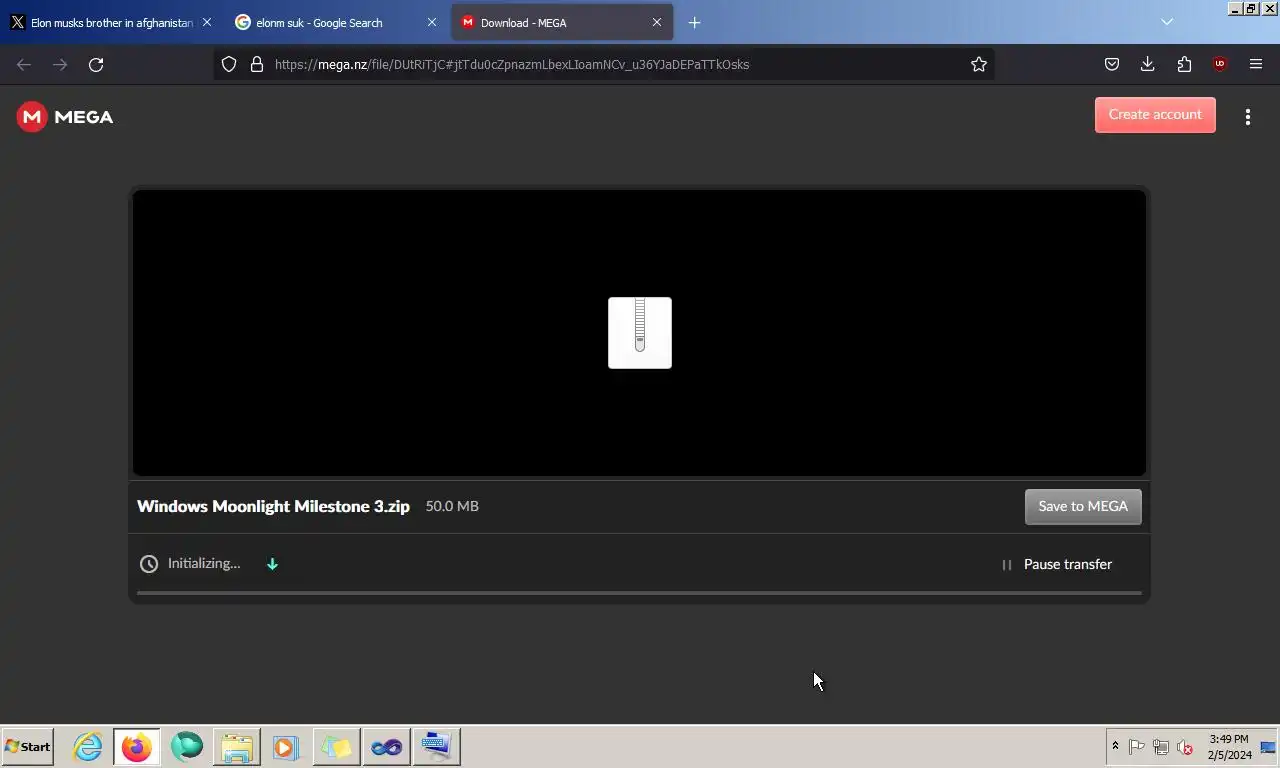
Task: Open the Firefox downloads panel
Action: click(x=1148, y=64)
